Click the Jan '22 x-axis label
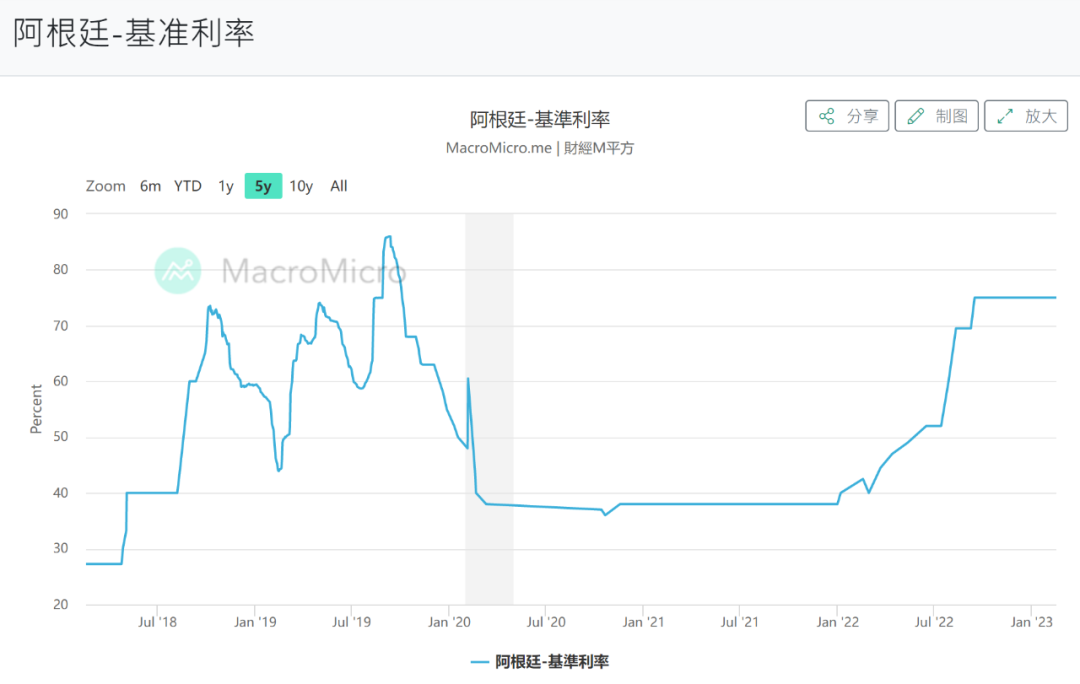Viewport: 1080px width, 684px height. point(837,622)
